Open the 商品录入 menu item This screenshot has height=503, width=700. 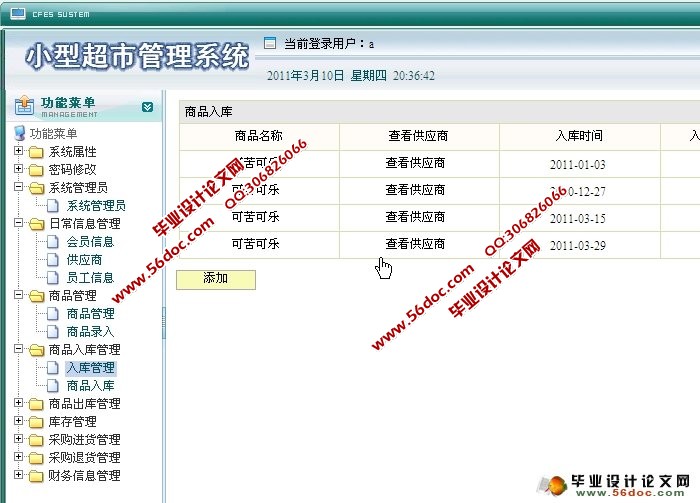coord(90,332)
